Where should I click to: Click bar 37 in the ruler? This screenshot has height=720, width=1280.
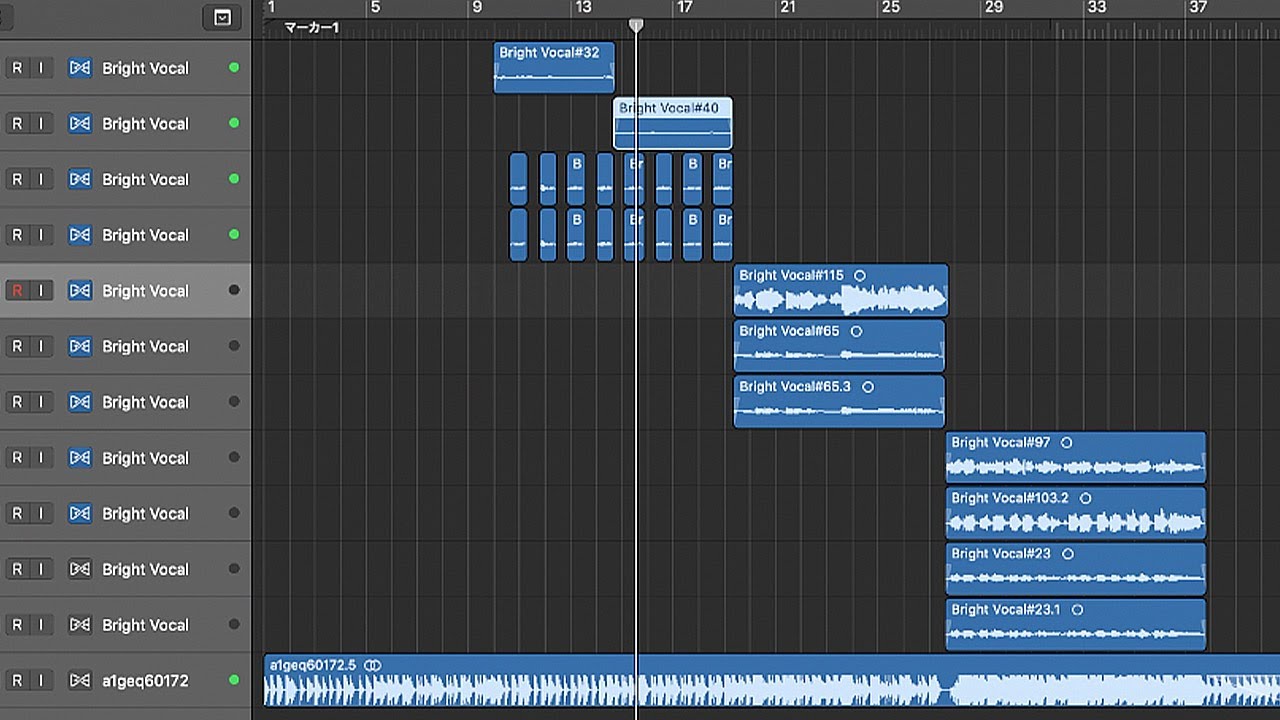[1198, 8]
